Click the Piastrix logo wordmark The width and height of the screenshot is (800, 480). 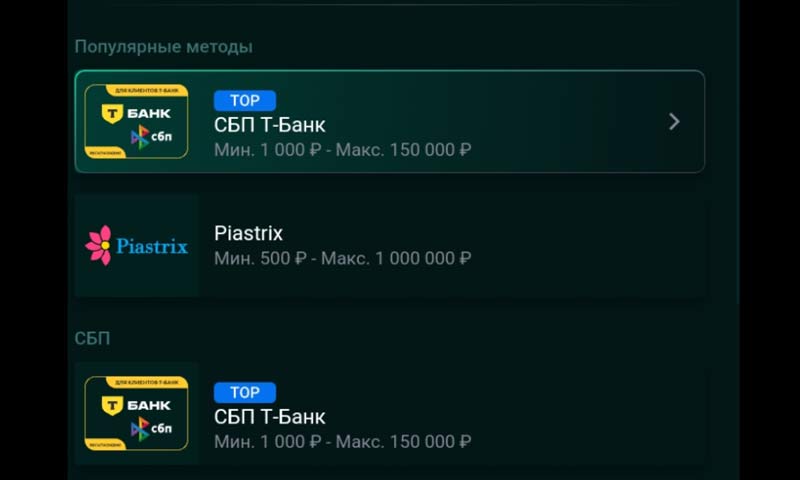click(151, 246)
